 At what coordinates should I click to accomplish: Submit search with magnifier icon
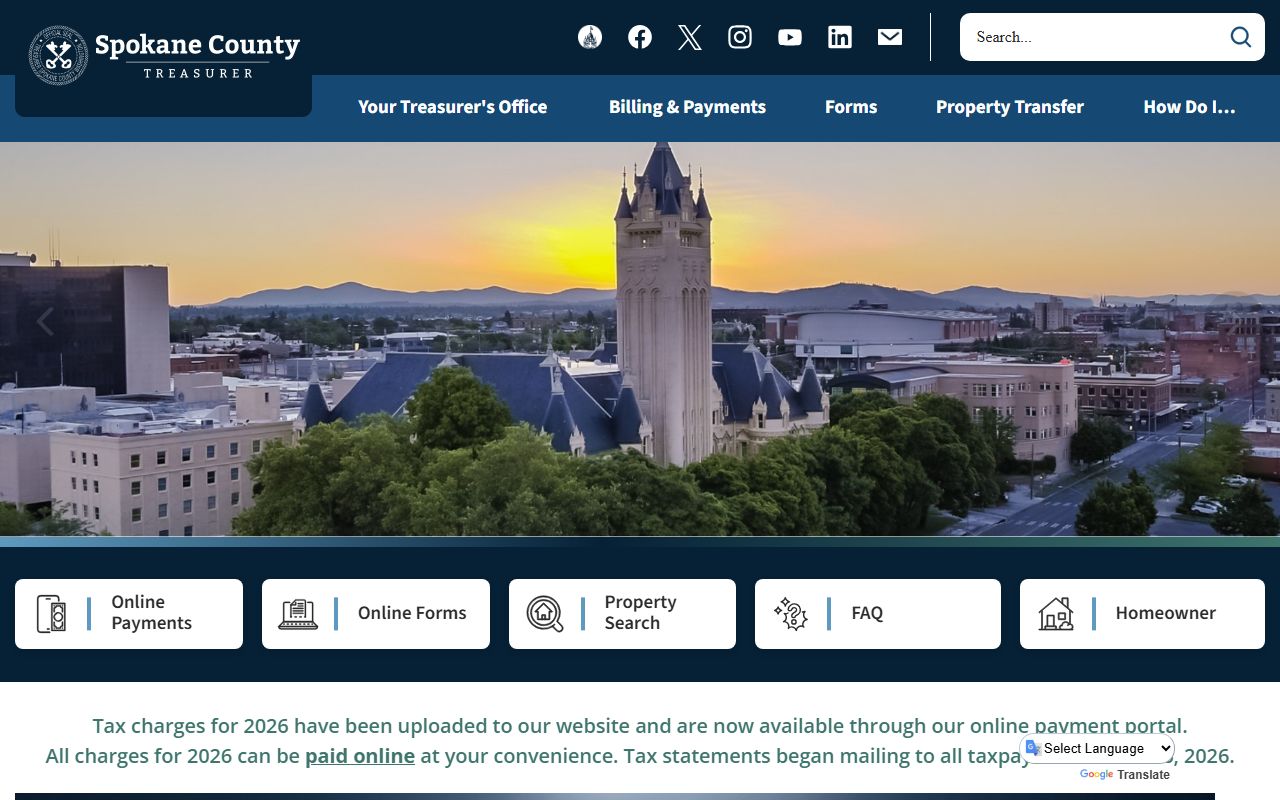tap(1241, 37)
